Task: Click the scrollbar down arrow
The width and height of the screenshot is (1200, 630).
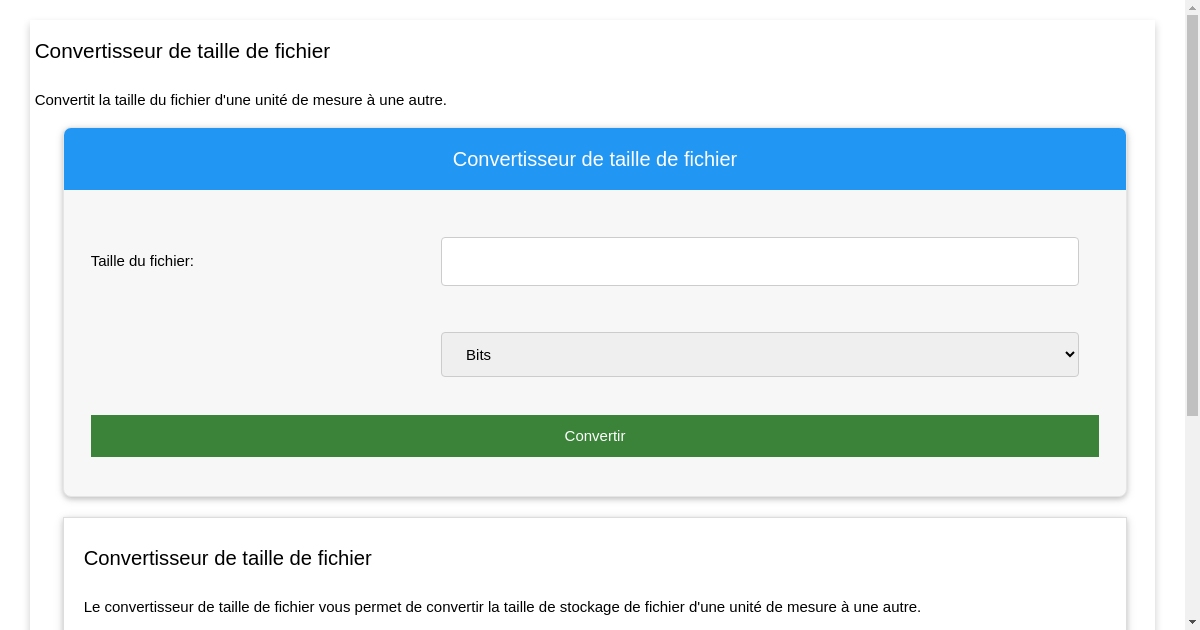Action: (x=1193, y=622)
